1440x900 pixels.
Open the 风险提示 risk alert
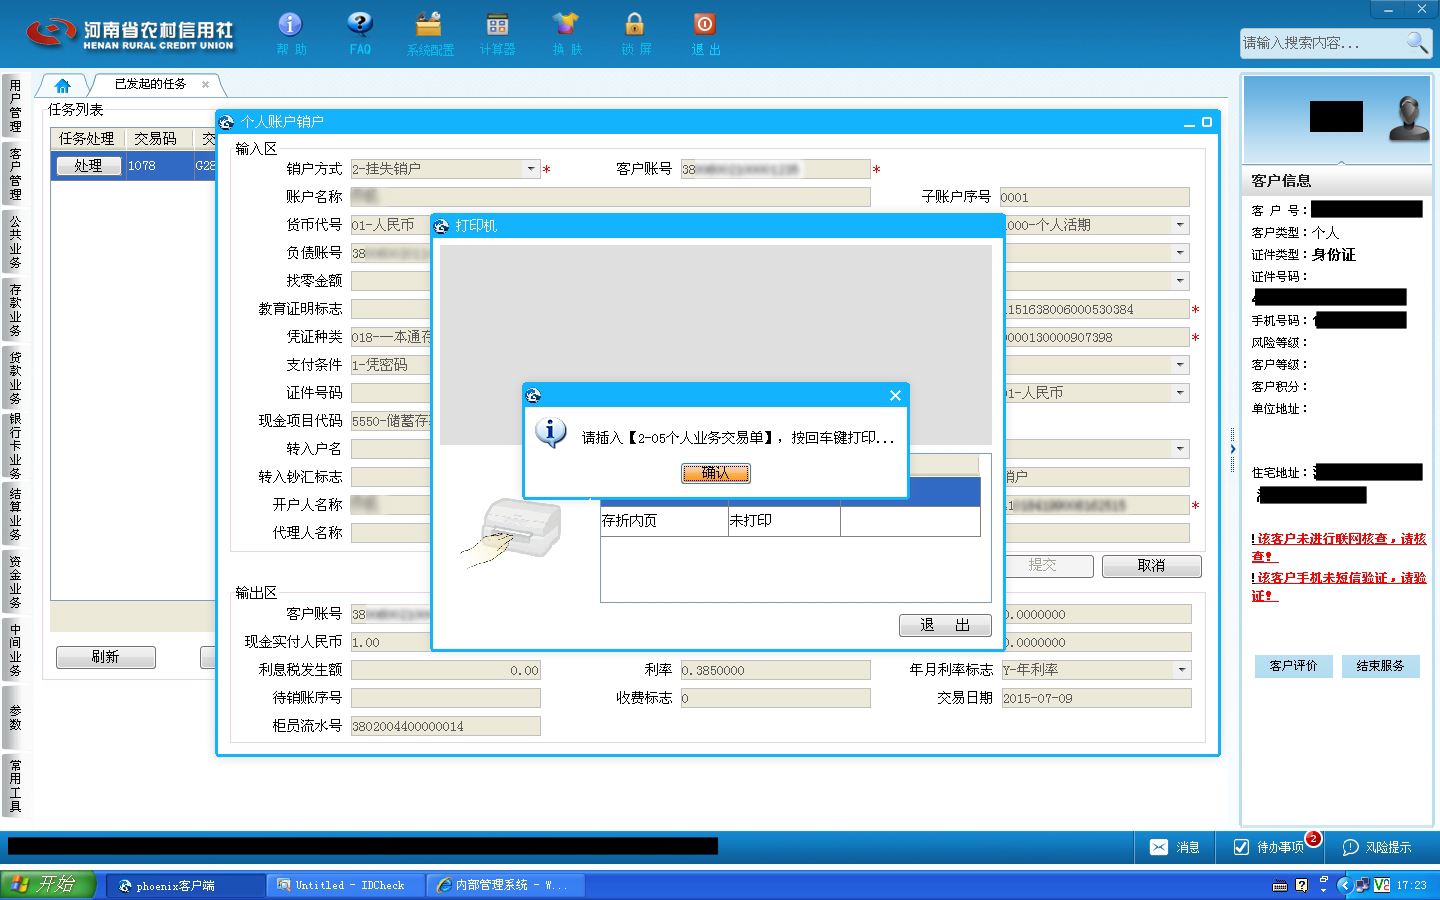pos(1377,847)
